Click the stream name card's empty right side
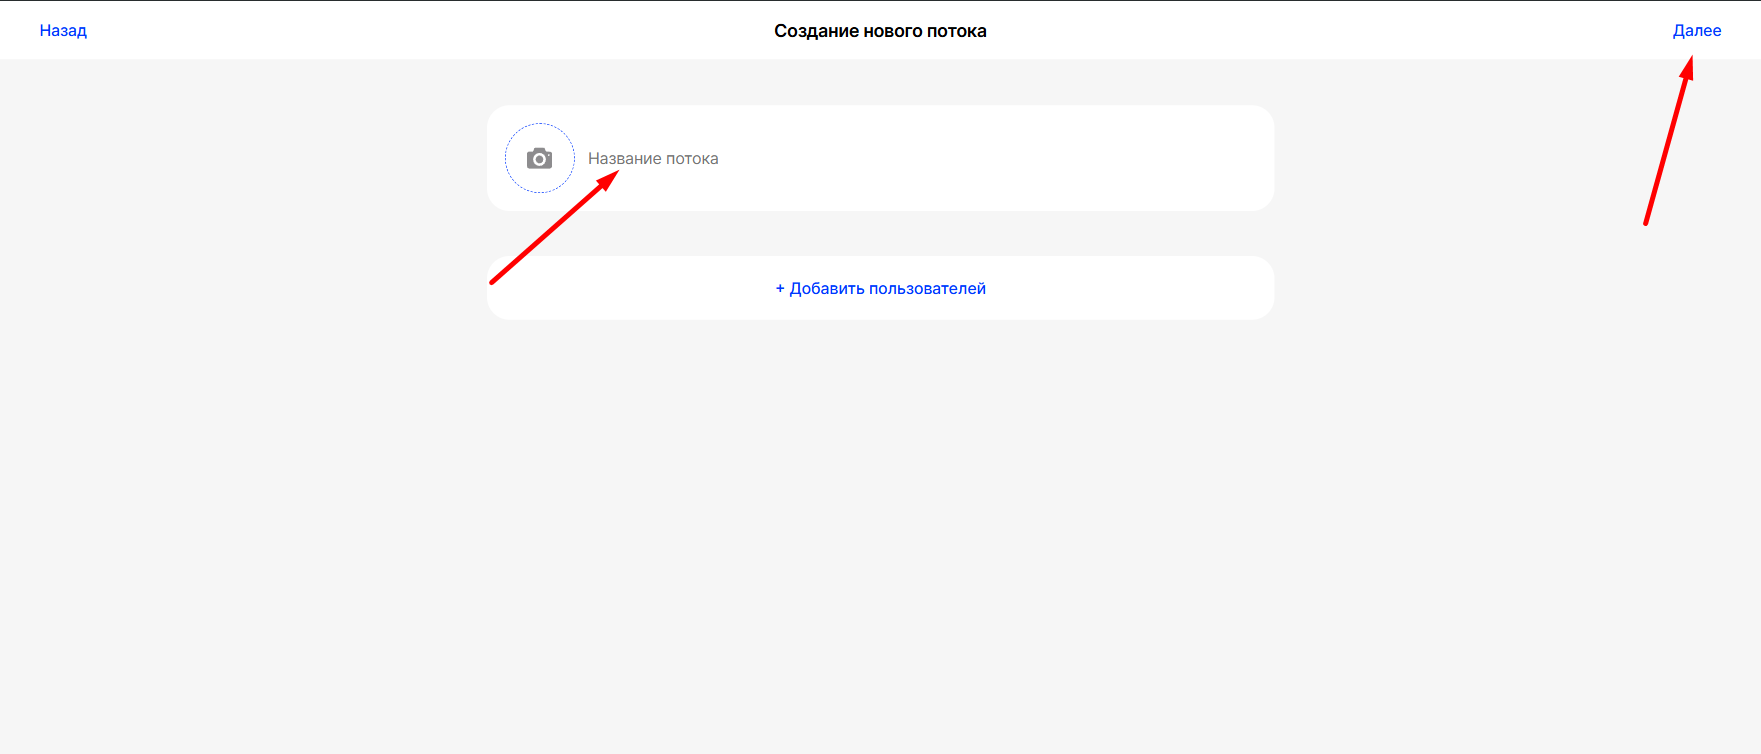This screenshot has height=754, width=1761. [1150, 159]
